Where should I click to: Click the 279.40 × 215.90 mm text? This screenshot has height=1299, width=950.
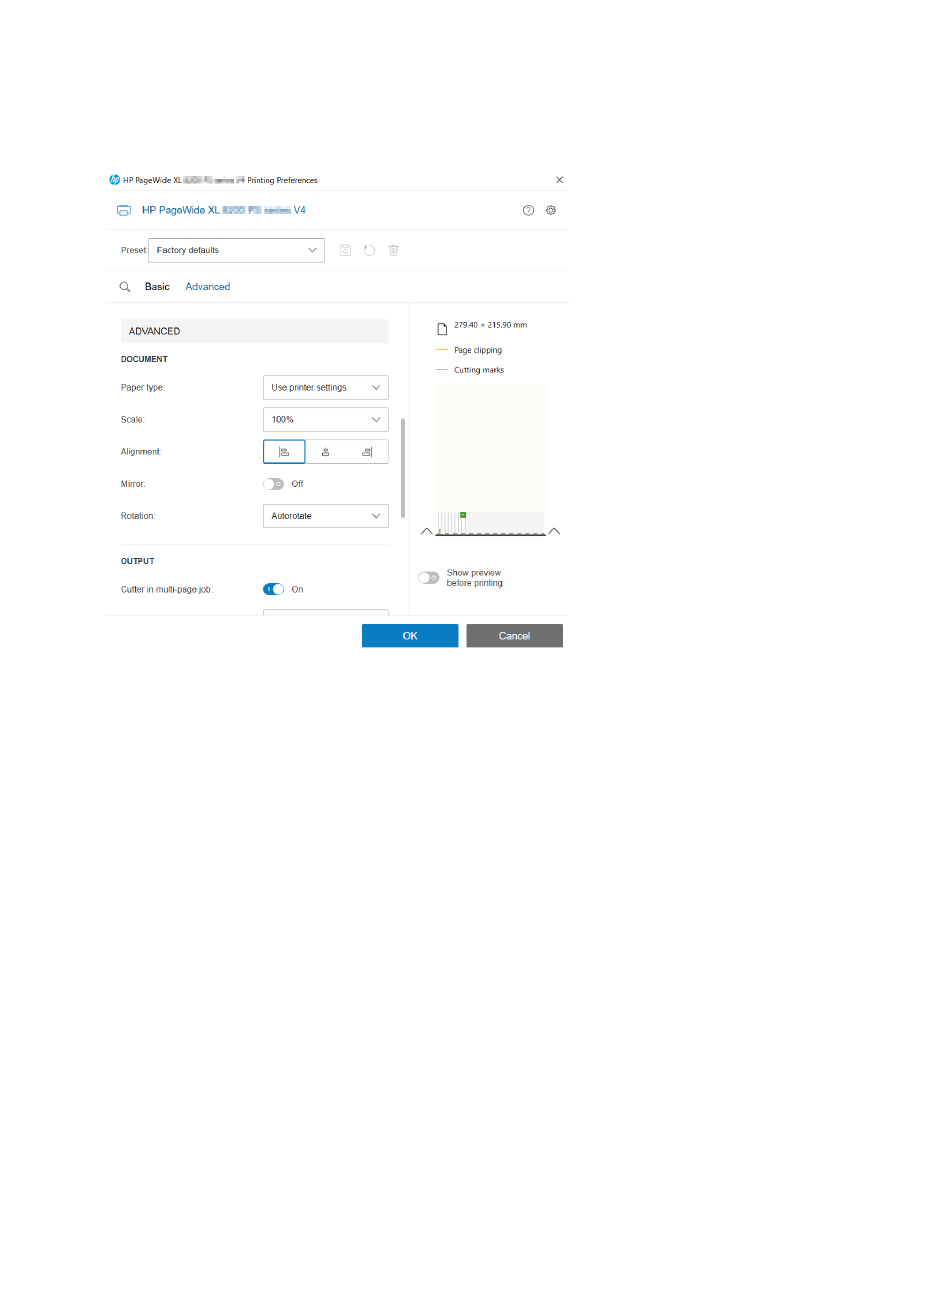coord(490,325)
